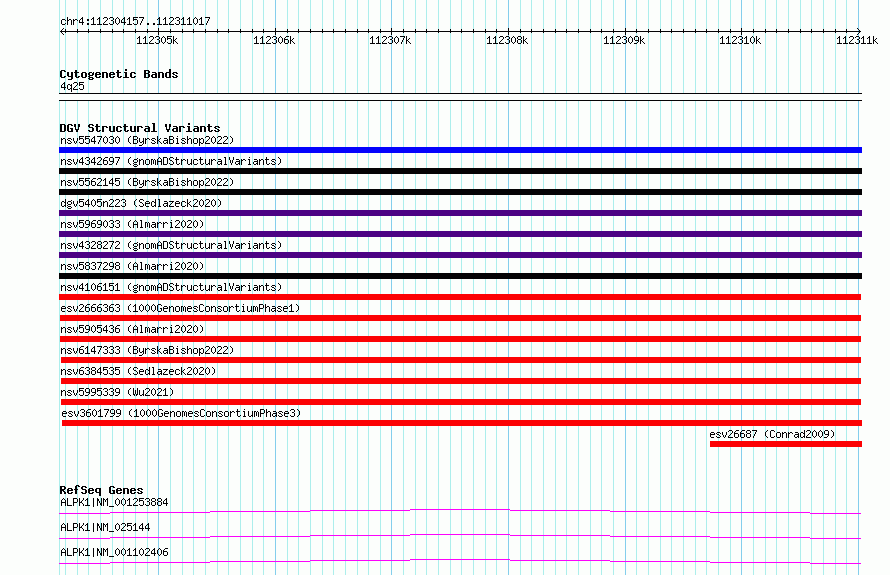Open nsv5969033 (Almarri2020) variant label
This screenshot has height=575, width=890.
[132, 224]
